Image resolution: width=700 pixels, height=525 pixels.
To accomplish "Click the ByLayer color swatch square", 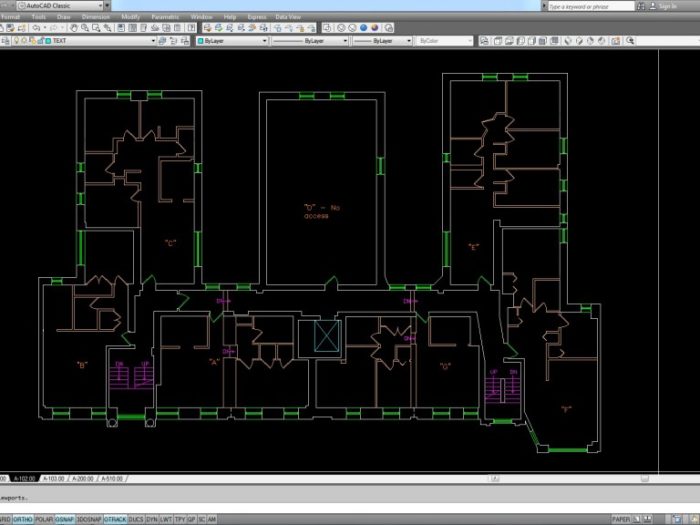I will coord(200,41).
